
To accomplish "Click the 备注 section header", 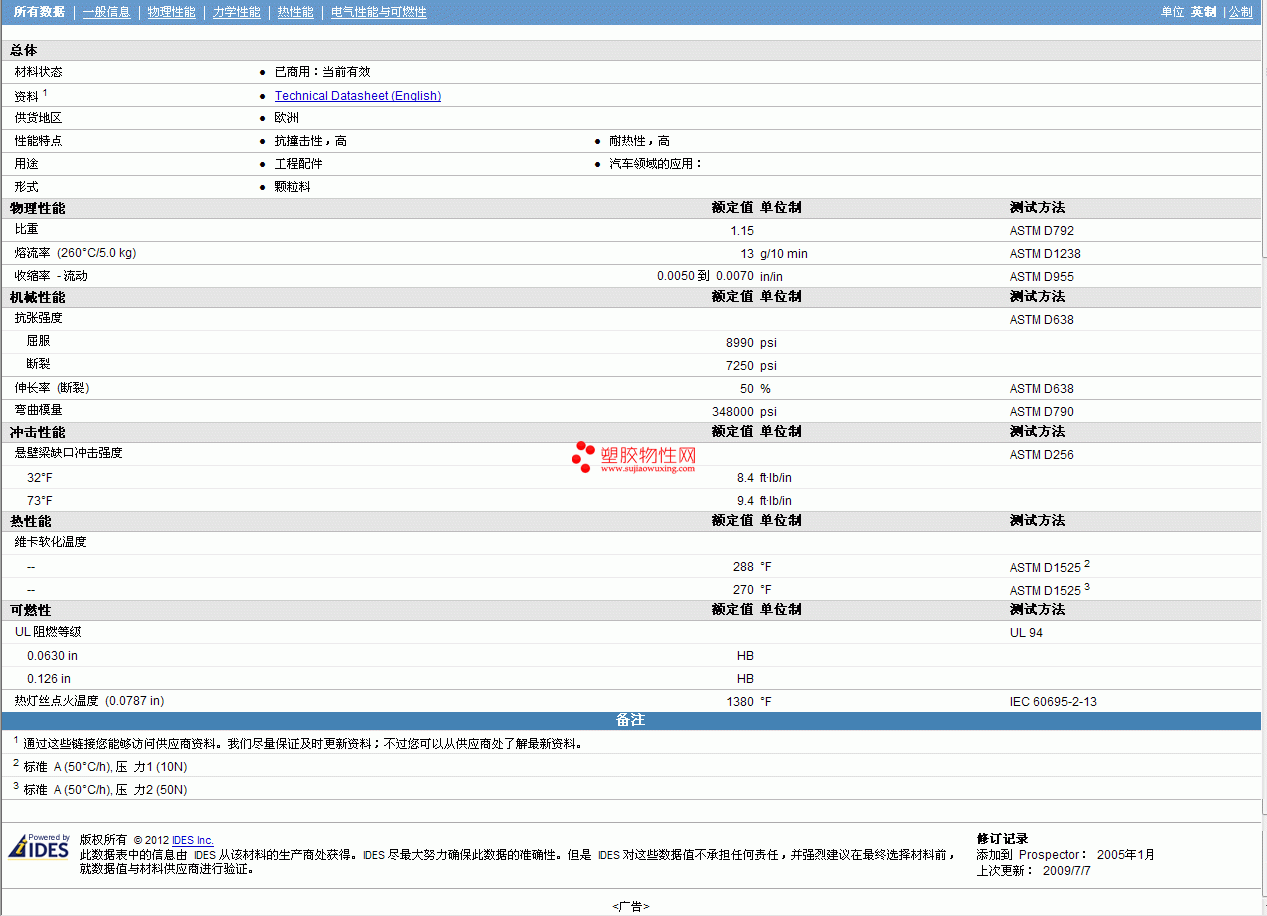I will [x=632, y=720].
